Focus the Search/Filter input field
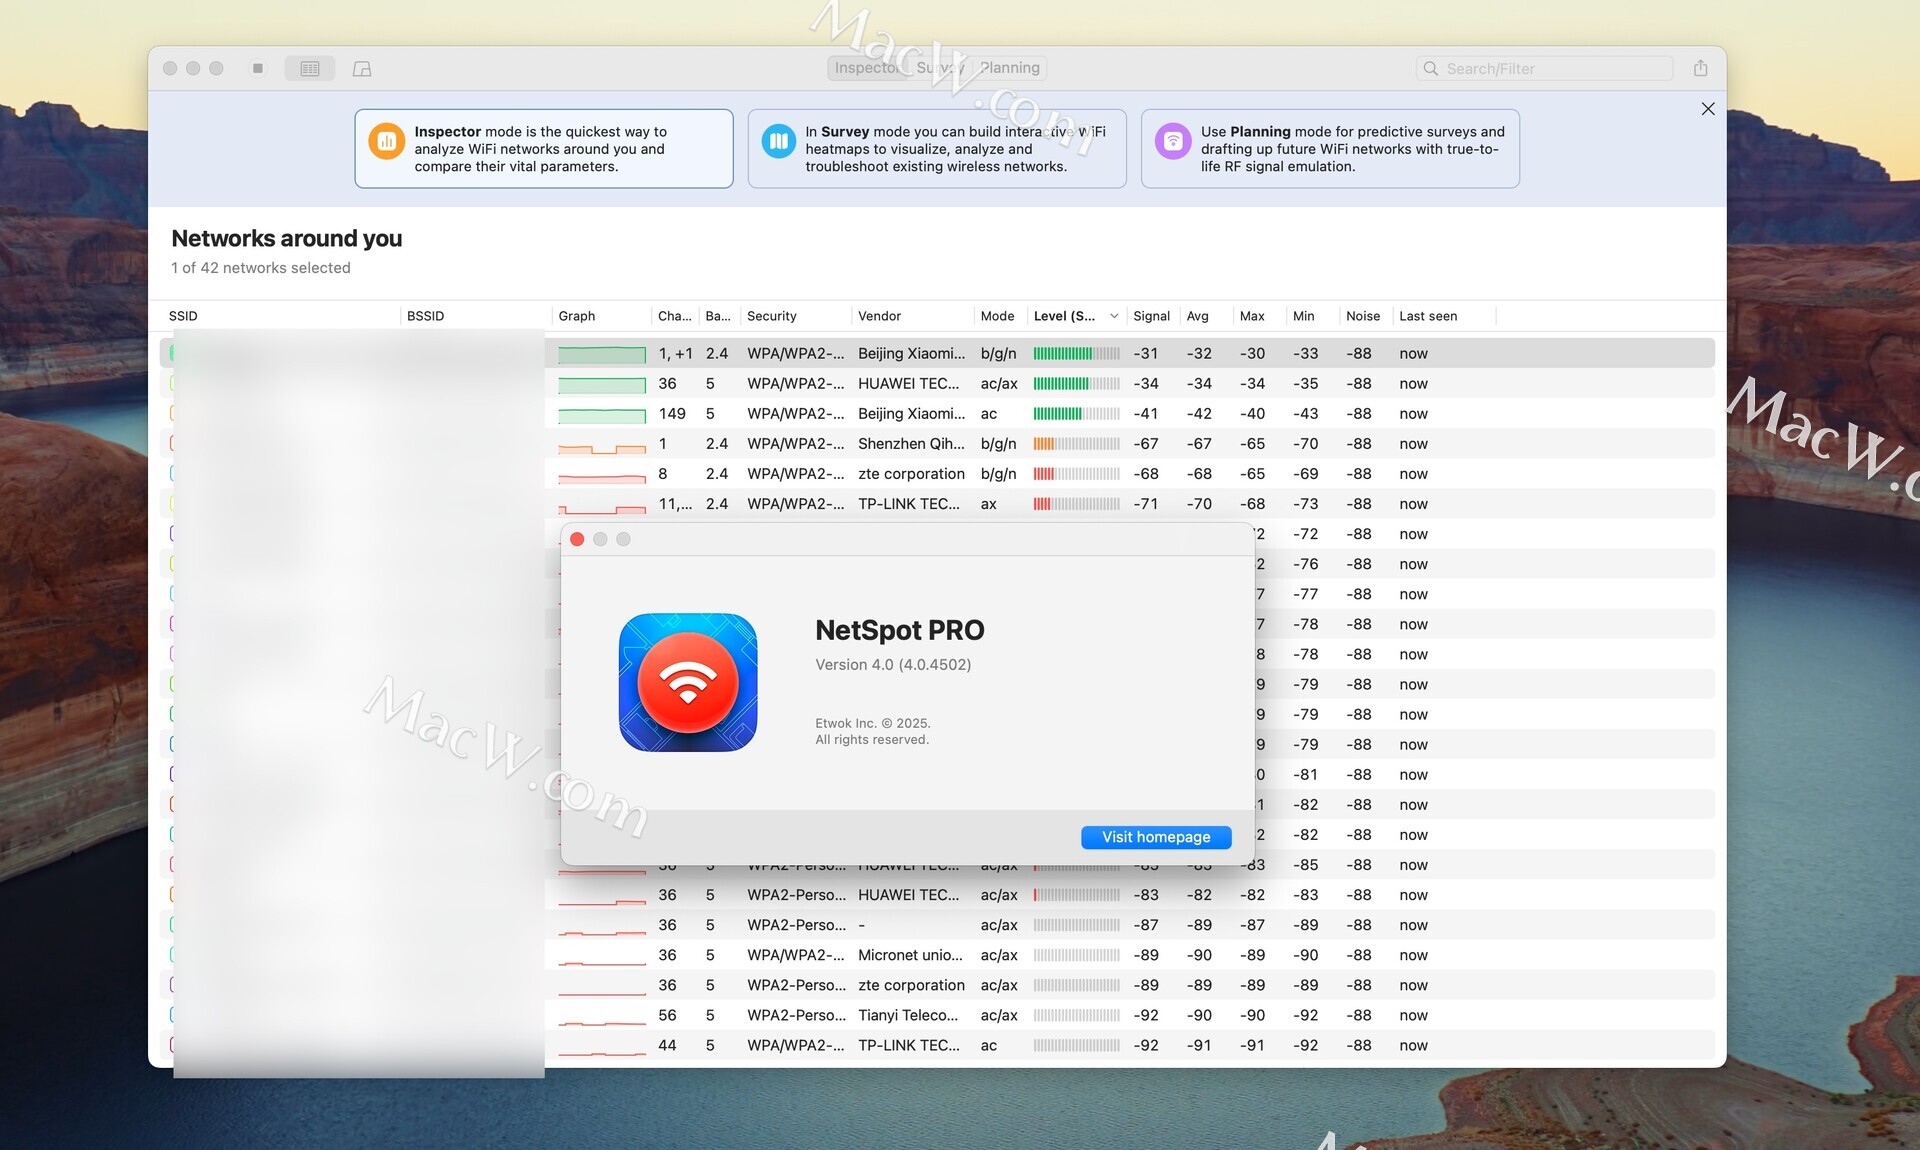The width and height of the screenshot is (1920, 1150). pos(1545,68)
